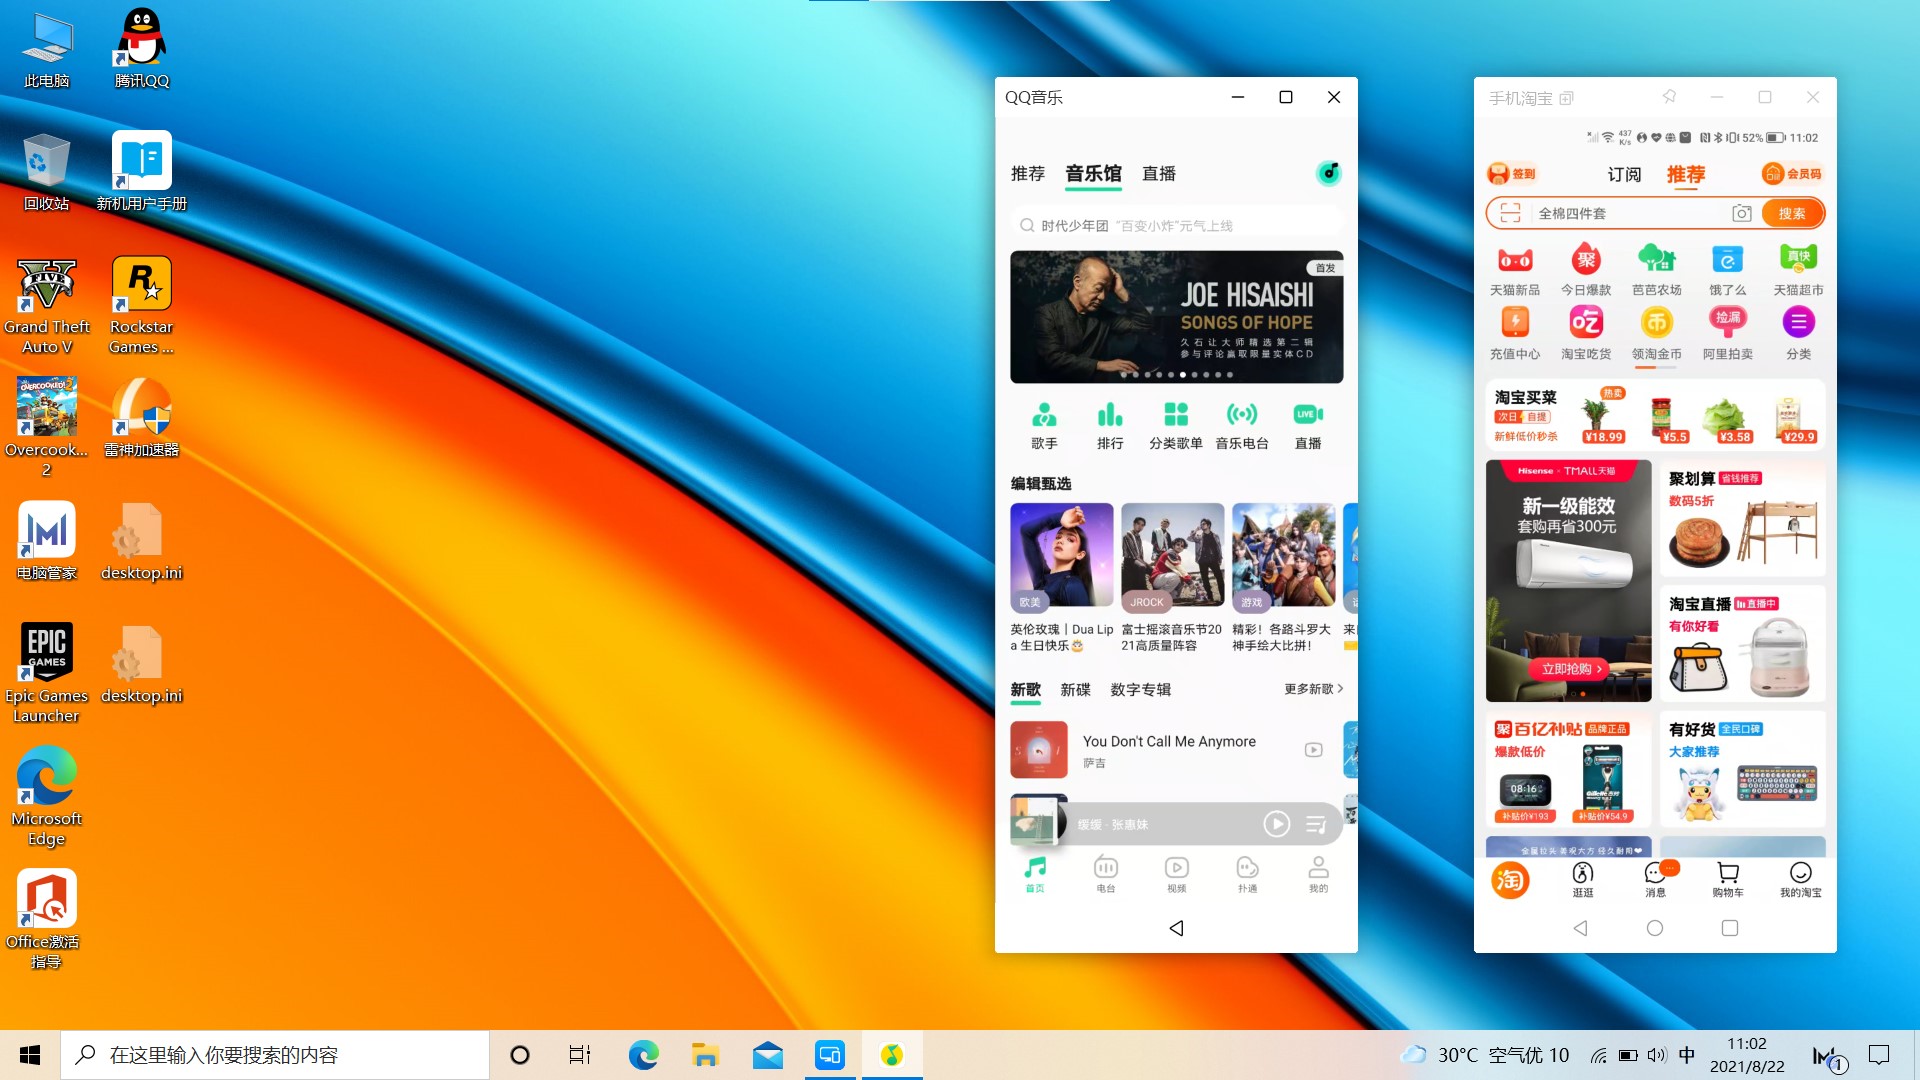Click the 搜索 button in Taobao
The height and width of the screenshot is (1080, 1920).
pyautogui.click(x=1792, y=213)
